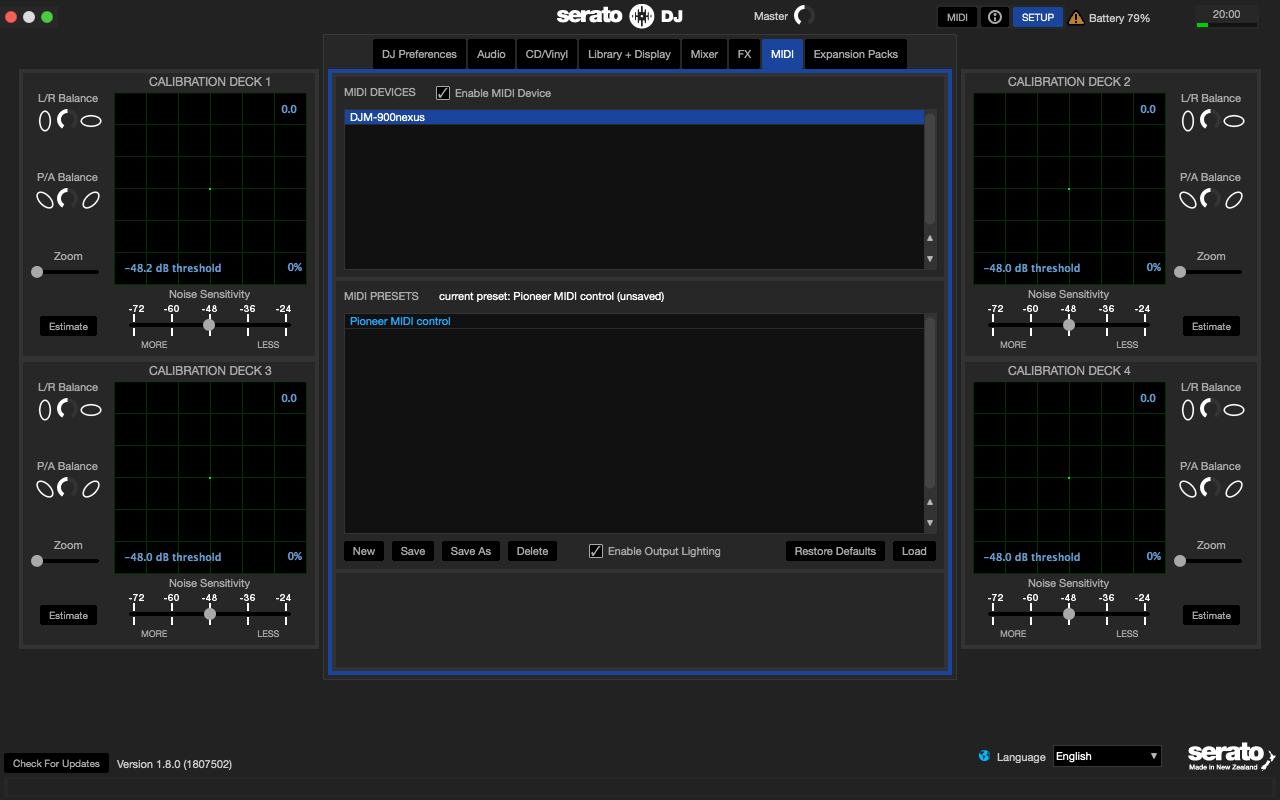
Task: Select Library + Display tab
Action: pos(629,54)
